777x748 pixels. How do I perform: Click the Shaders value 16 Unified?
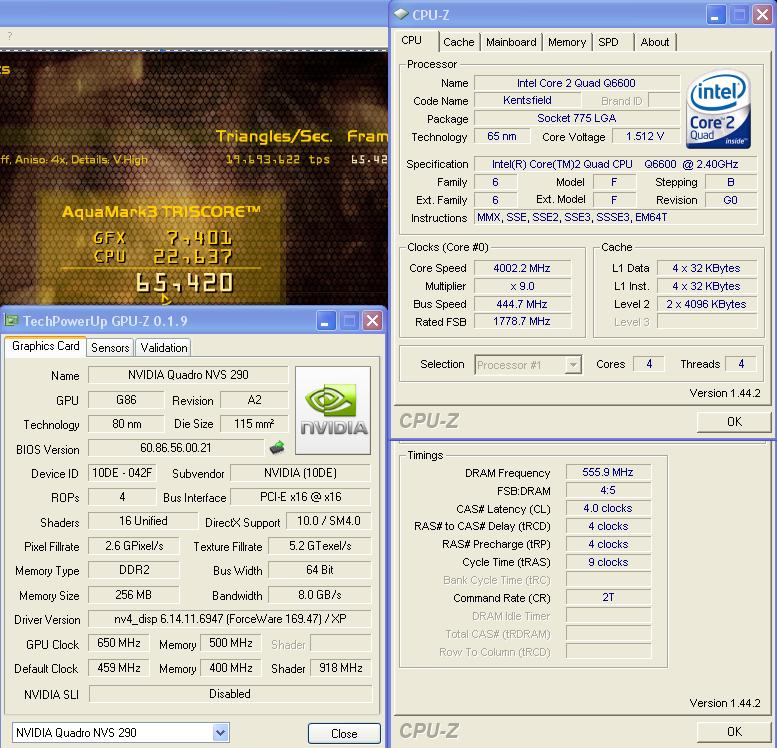point(143,521)
